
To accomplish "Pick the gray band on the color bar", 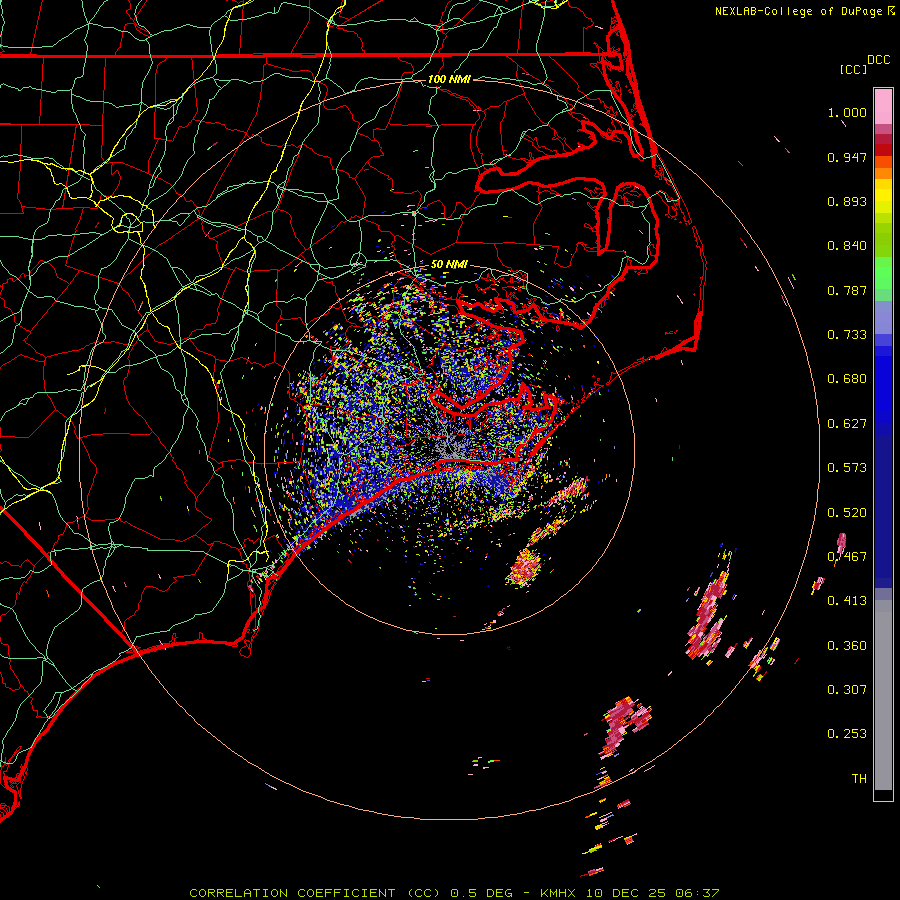I will coord(883,695).
